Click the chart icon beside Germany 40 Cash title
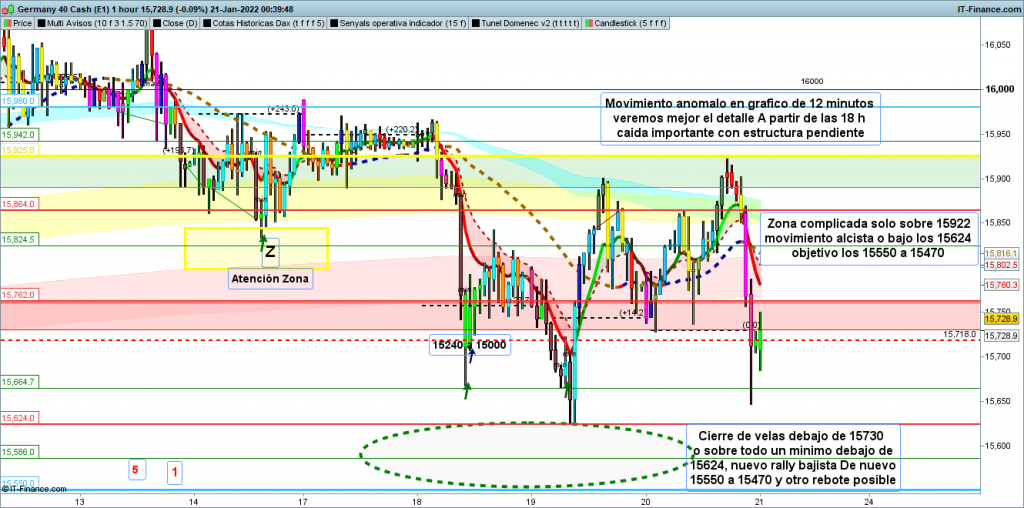Viewport: 1024px width, 508px height. 8,7
